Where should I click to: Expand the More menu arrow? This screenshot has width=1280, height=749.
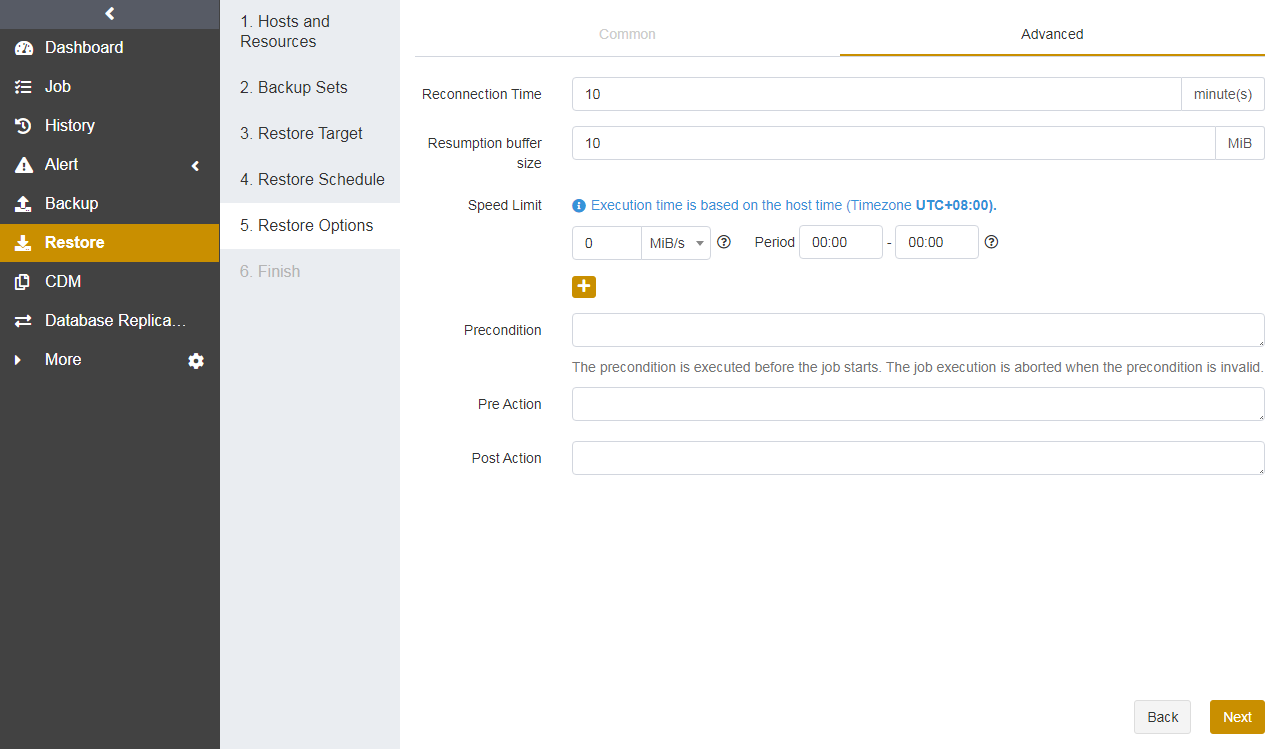[17, 360]
